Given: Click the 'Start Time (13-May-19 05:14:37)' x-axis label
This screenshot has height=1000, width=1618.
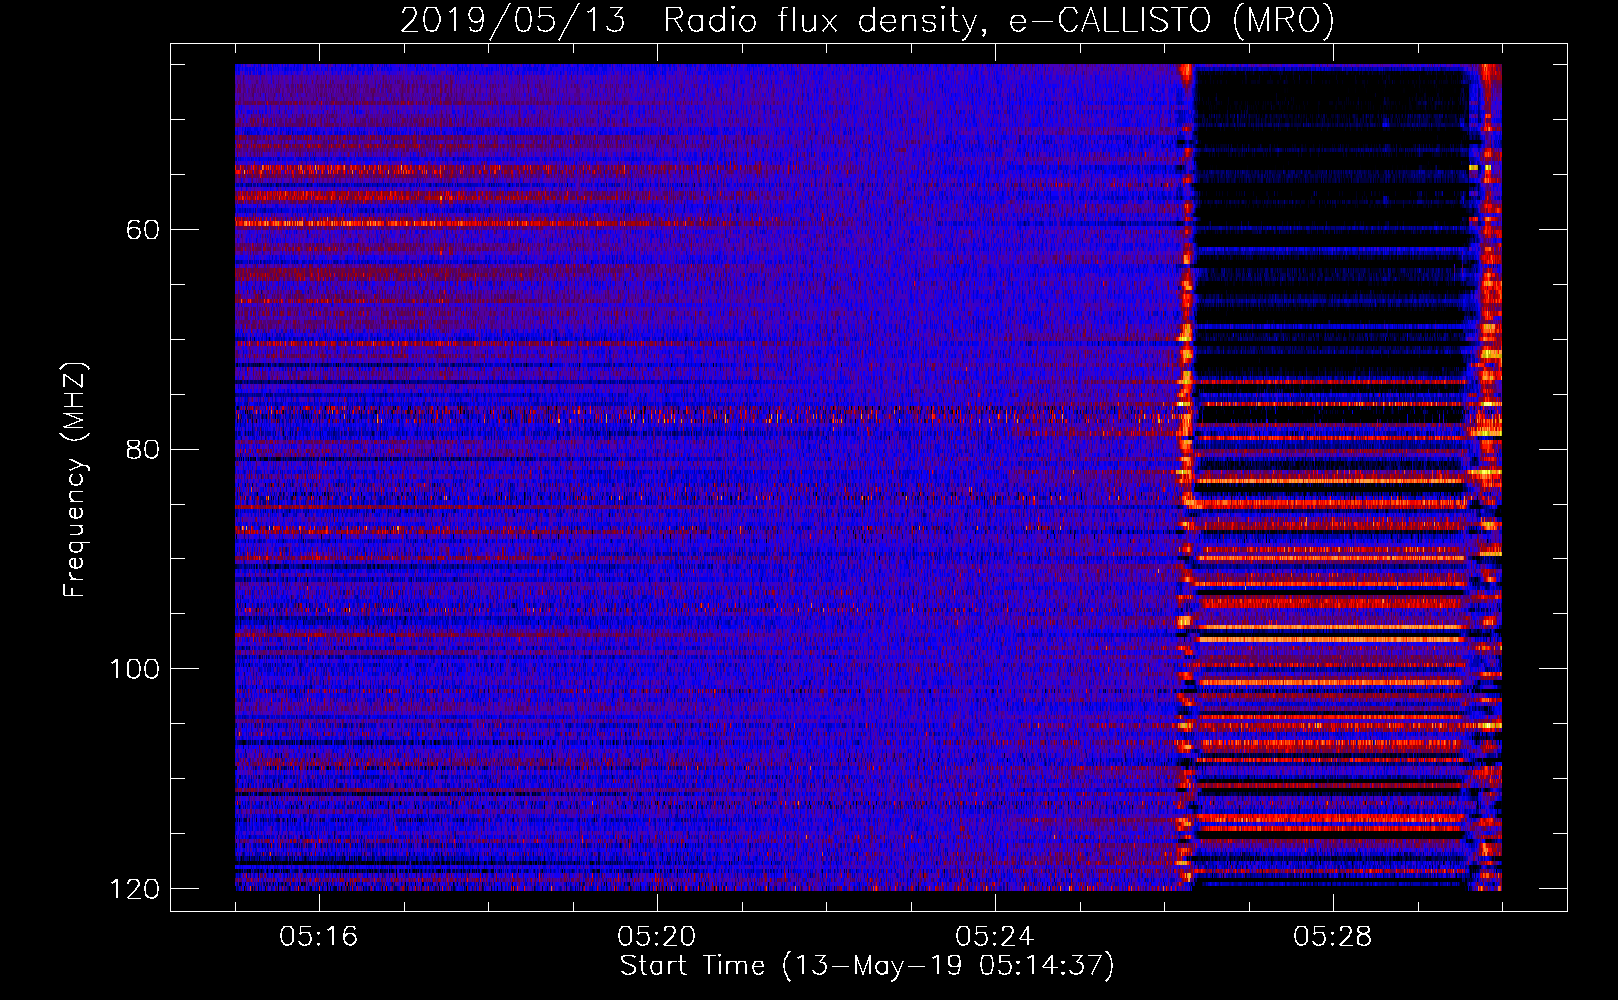Looking at the screenshot, I should [x=867, y=966].
